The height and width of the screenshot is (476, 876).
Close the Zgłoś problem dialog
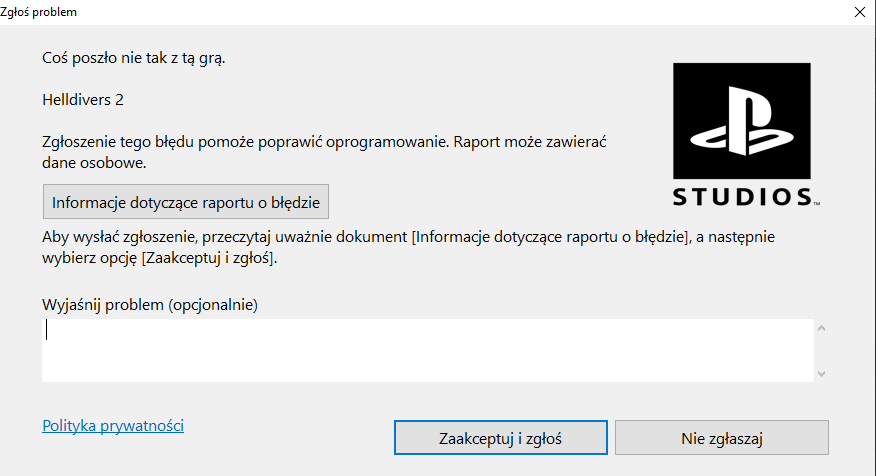click(860, 12)
